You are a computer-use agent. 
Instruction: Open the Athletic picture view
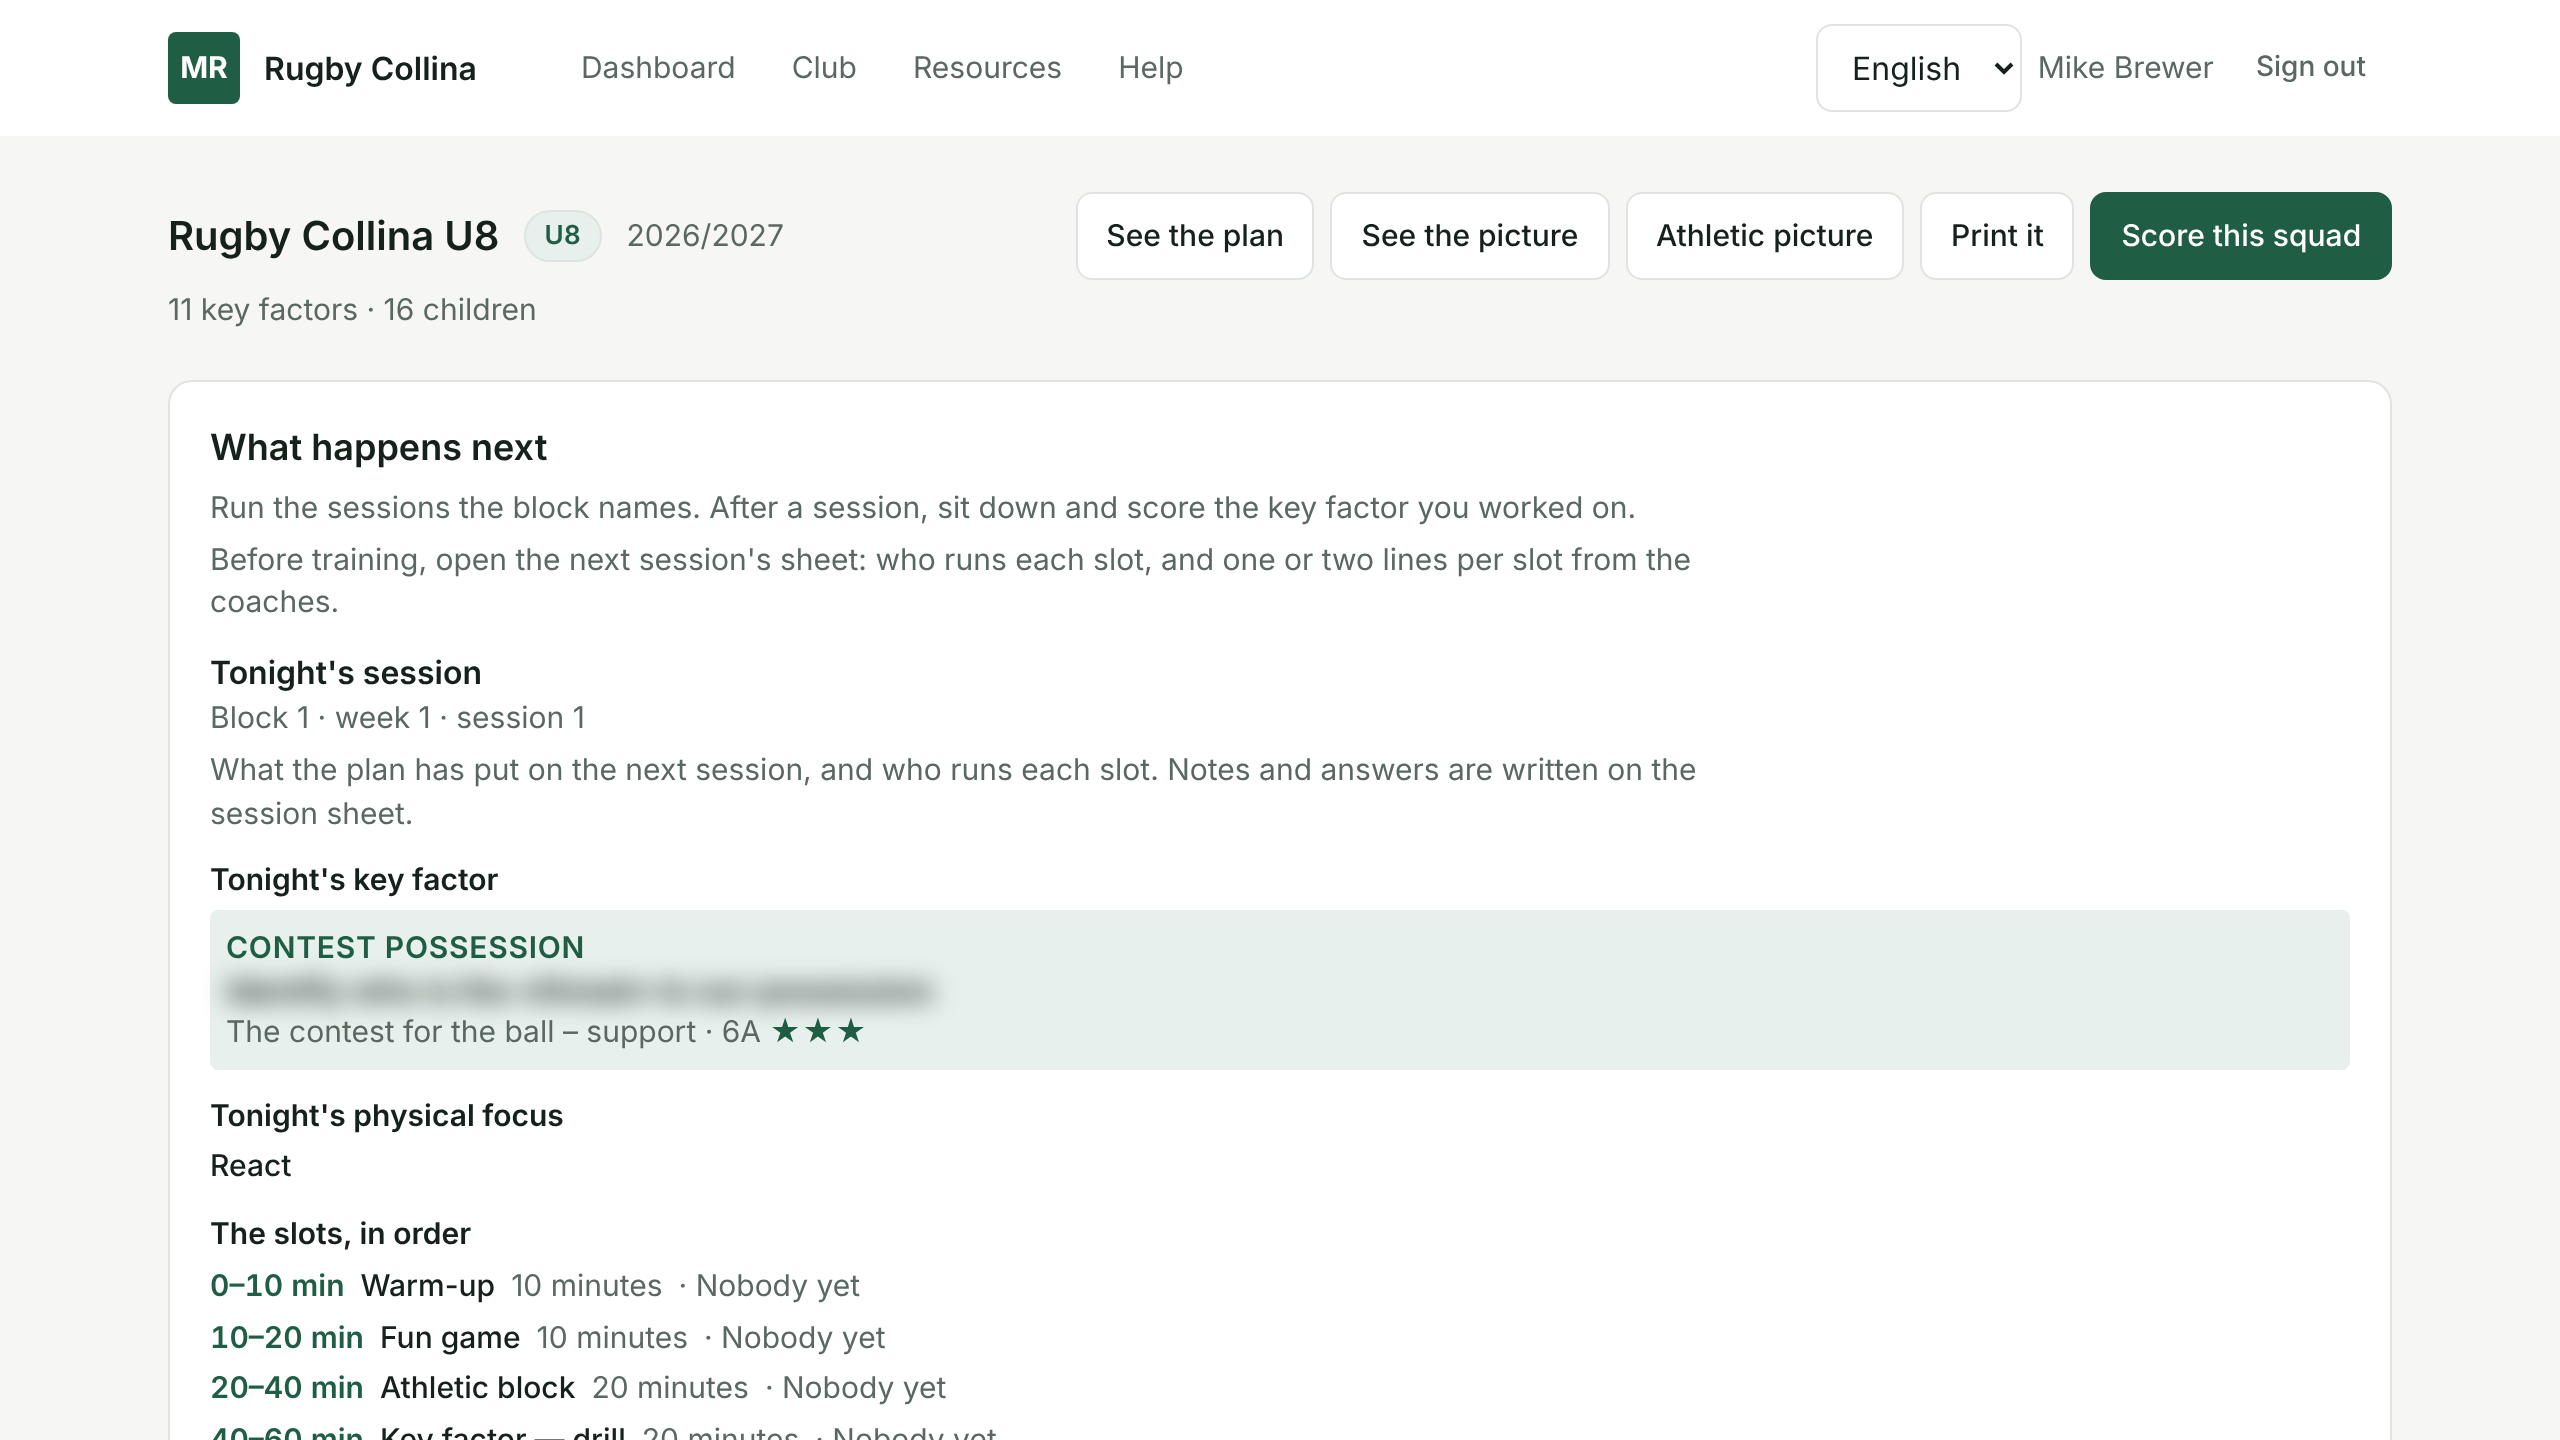[1764, 236]
